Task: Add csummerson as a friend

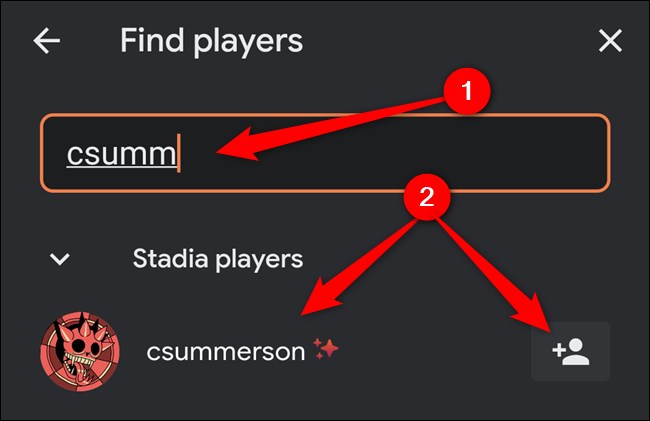Action: click(570, 351)
